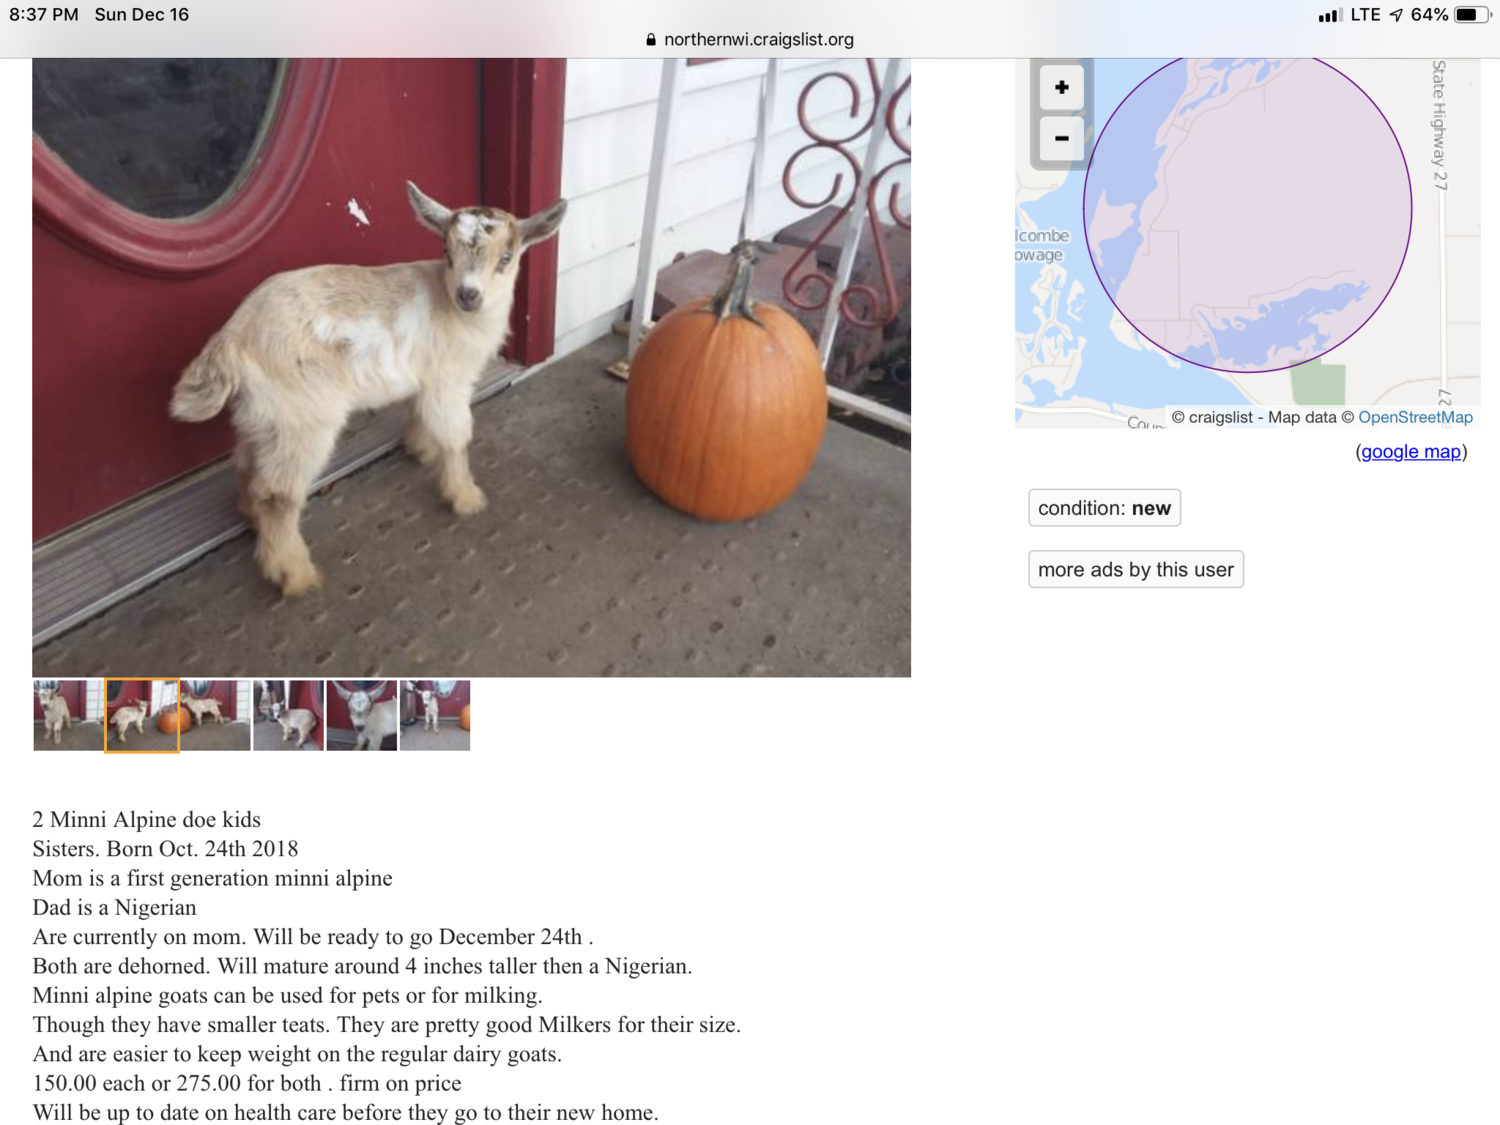Tap the 8:37 PM clock in status bar
This screenshot has width=1500, height=1125.
[x=44, y=15]
